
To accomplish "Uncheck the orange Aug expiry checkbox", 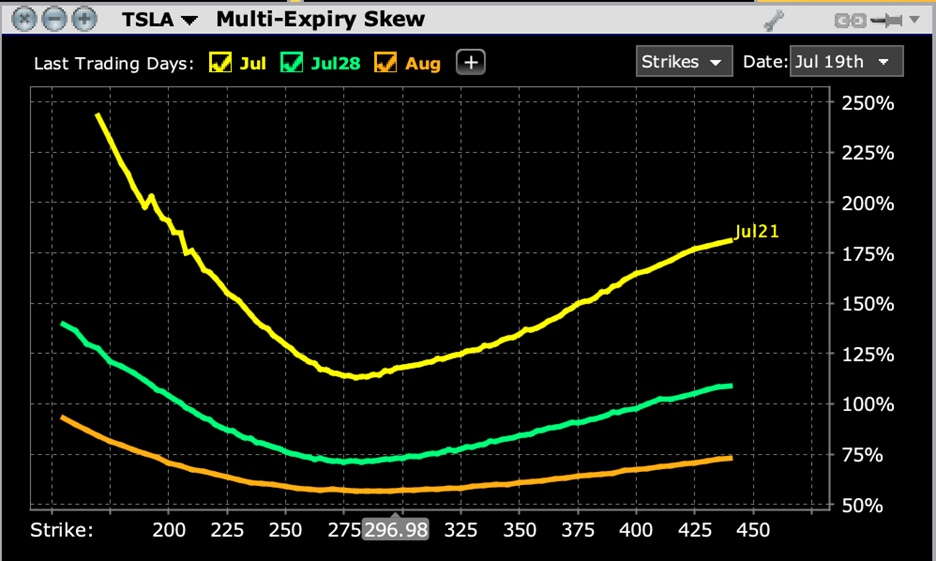I will point(385,62).
